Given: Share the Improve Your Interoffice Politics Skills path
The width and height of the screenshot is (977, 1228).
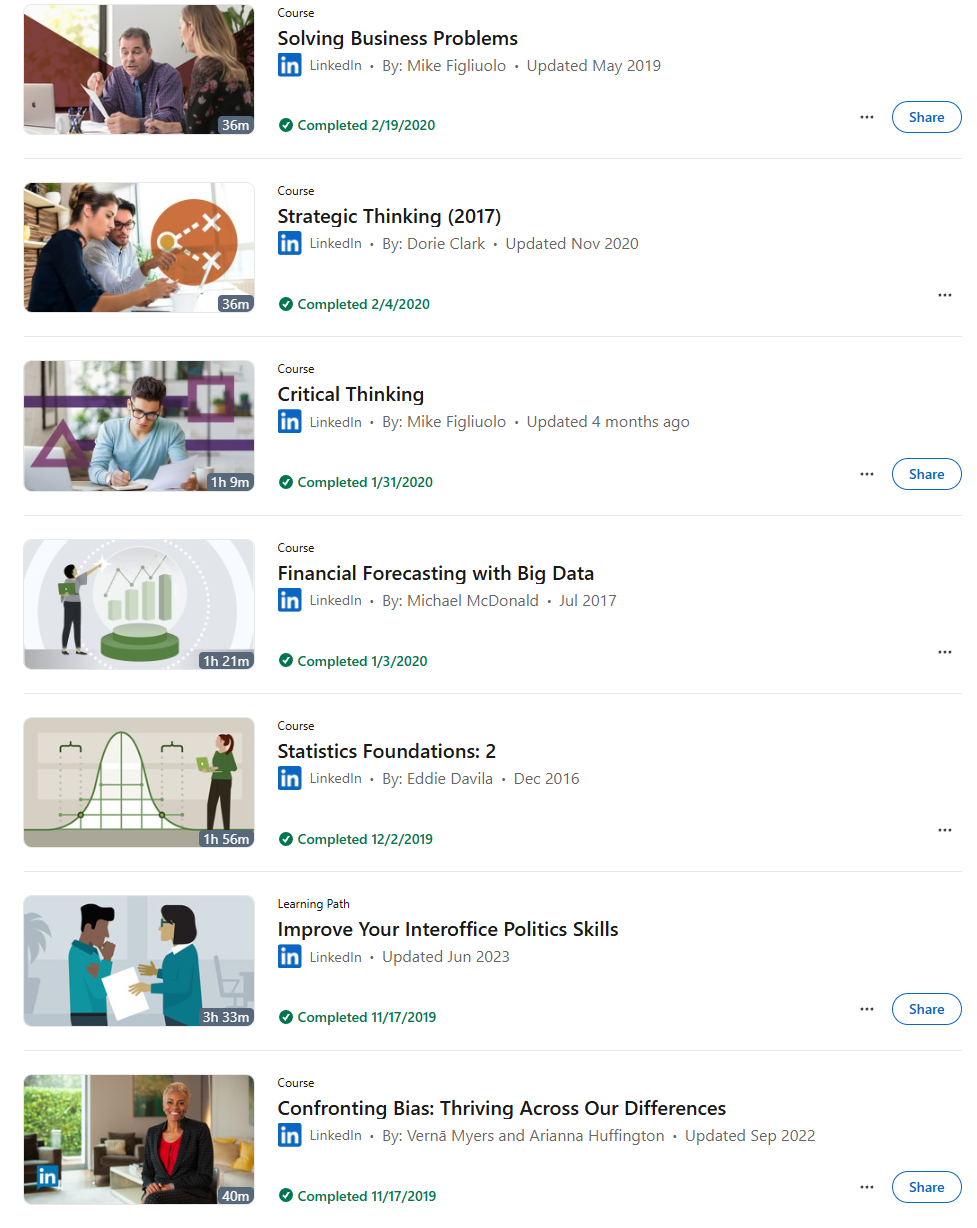Looking at the screenshot, I should (926, 1009).
